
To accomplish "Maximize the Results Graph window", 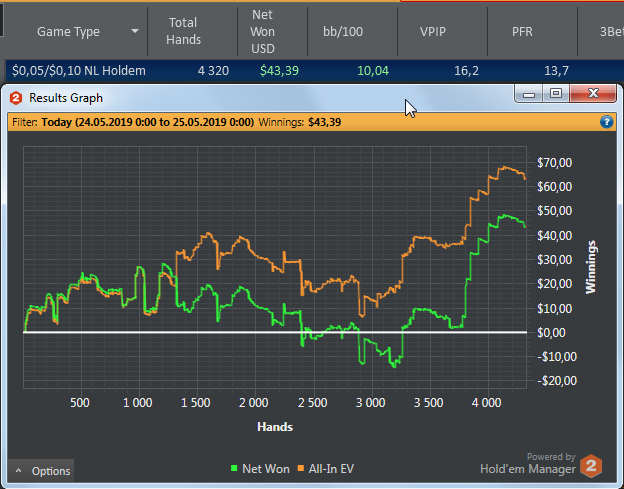I will pyautogui.click(x=556, y=94).
